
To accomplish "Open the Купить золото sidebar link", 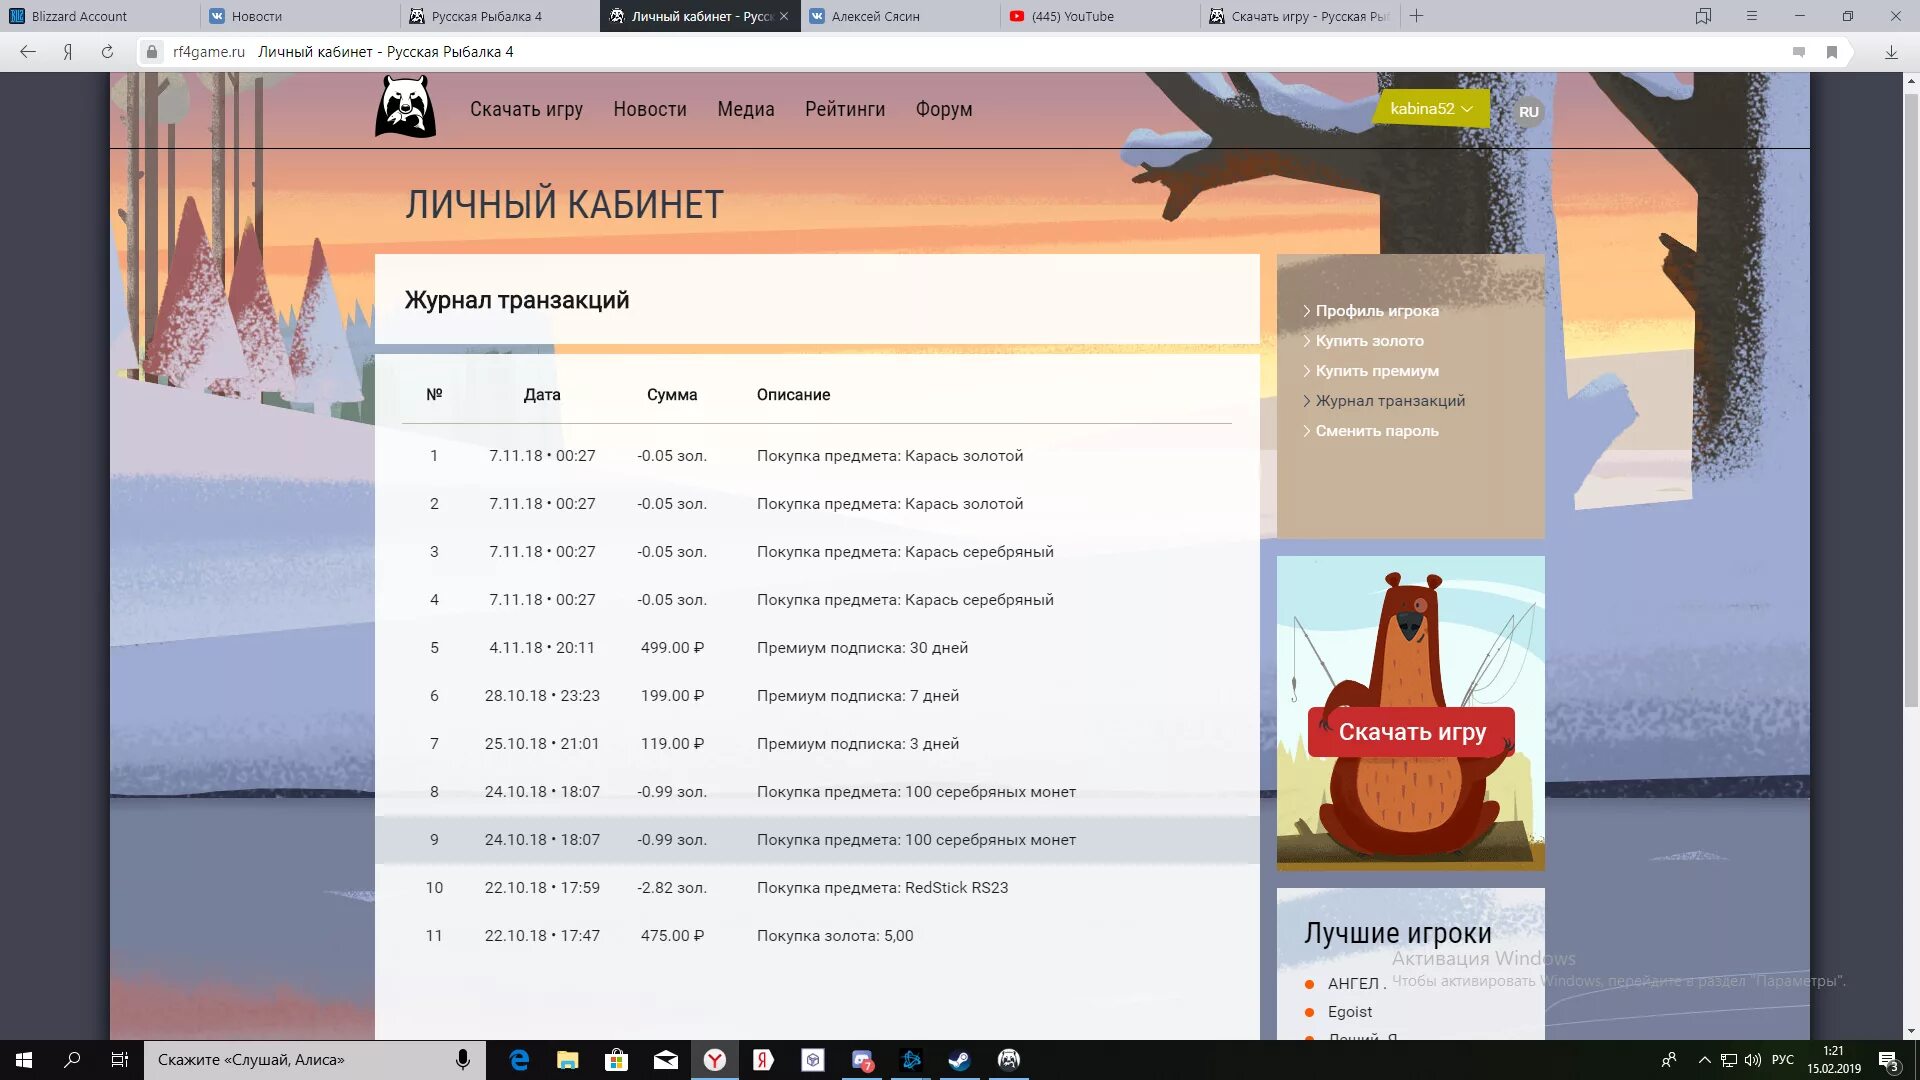I will [1369, 341].
